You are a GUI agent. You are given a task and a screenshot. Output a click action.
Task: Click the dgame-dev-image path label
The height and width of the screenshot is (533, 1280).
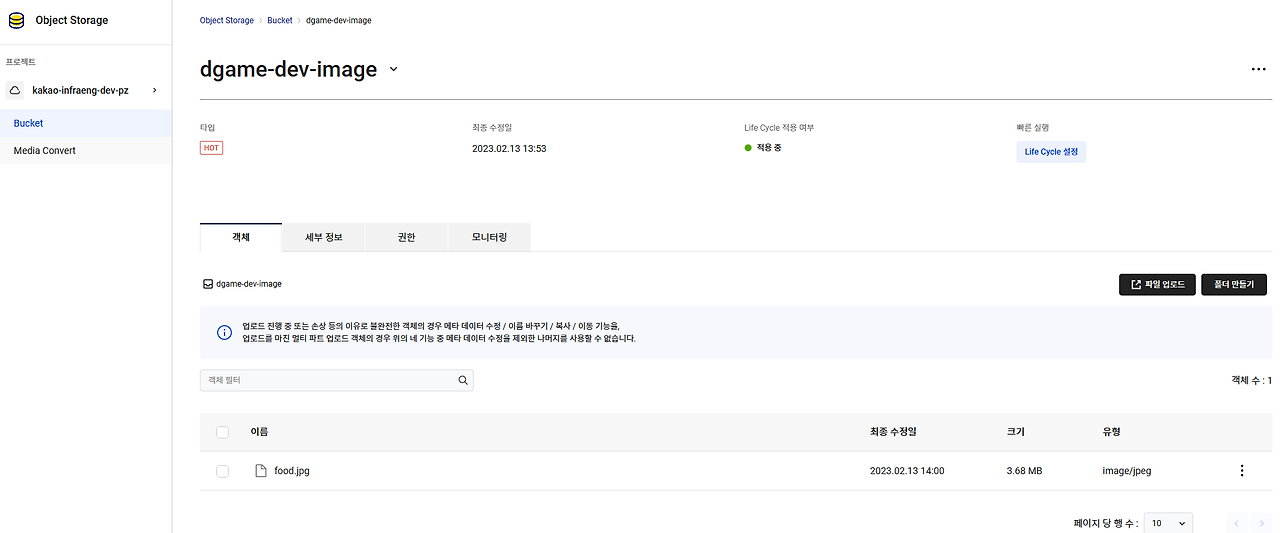(249, 284)
